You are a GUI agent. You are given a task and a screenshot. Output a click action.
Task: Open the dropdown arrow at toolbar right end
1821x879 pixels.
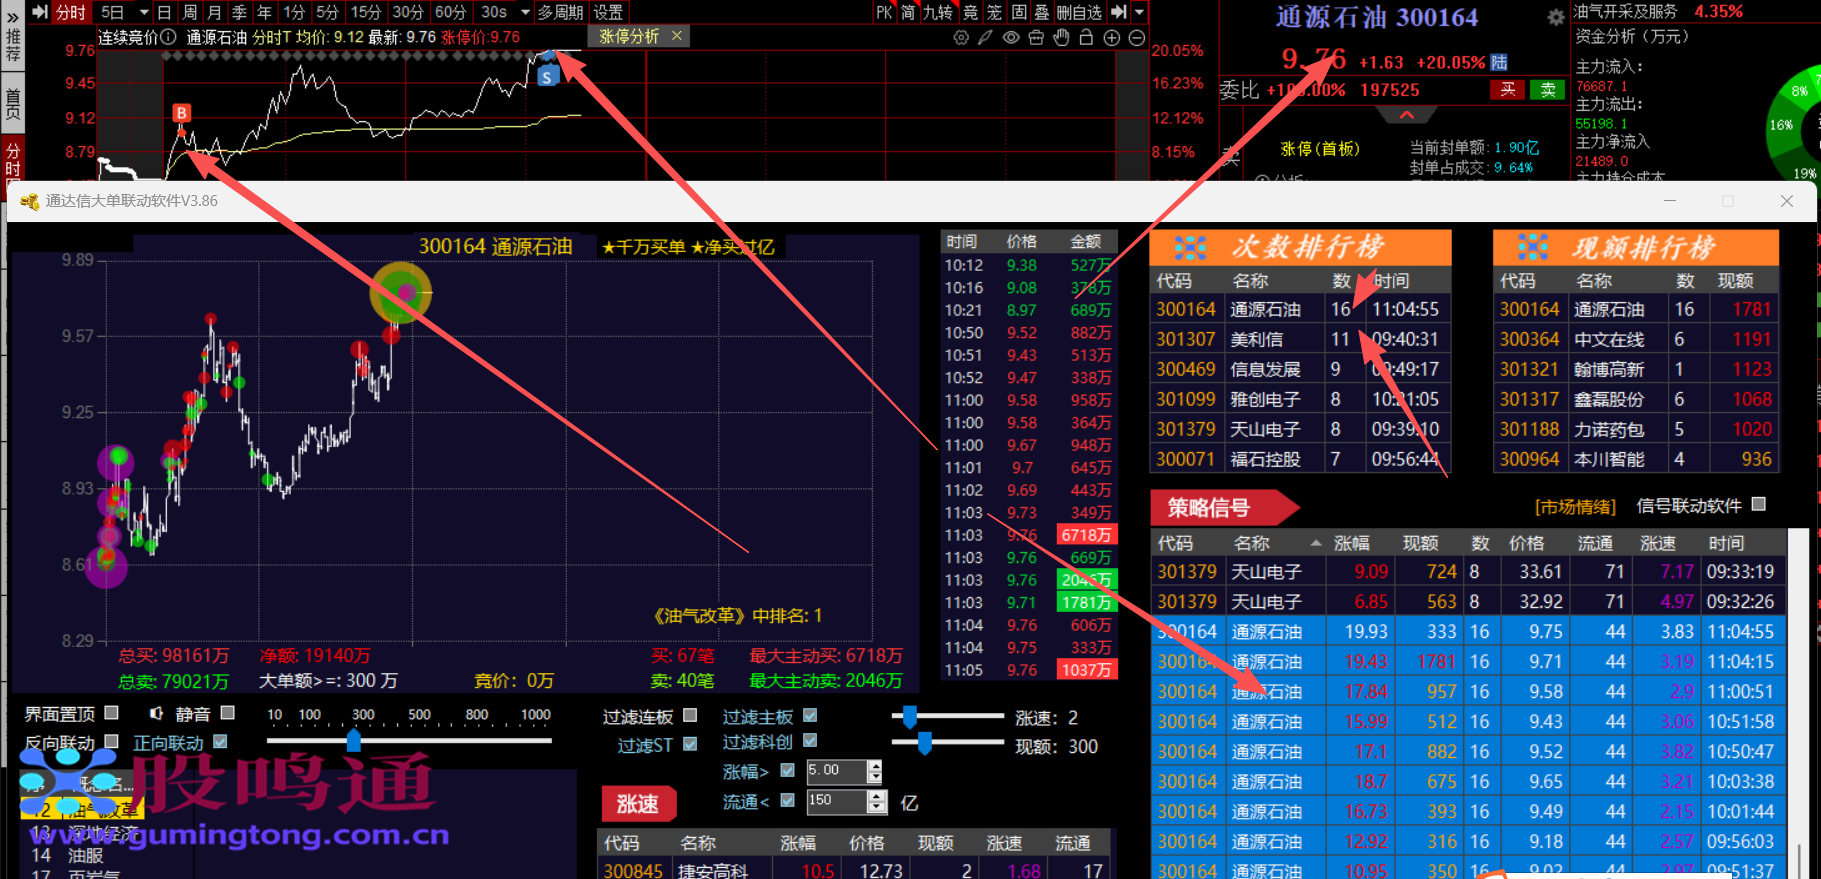tap(1139, 12)
